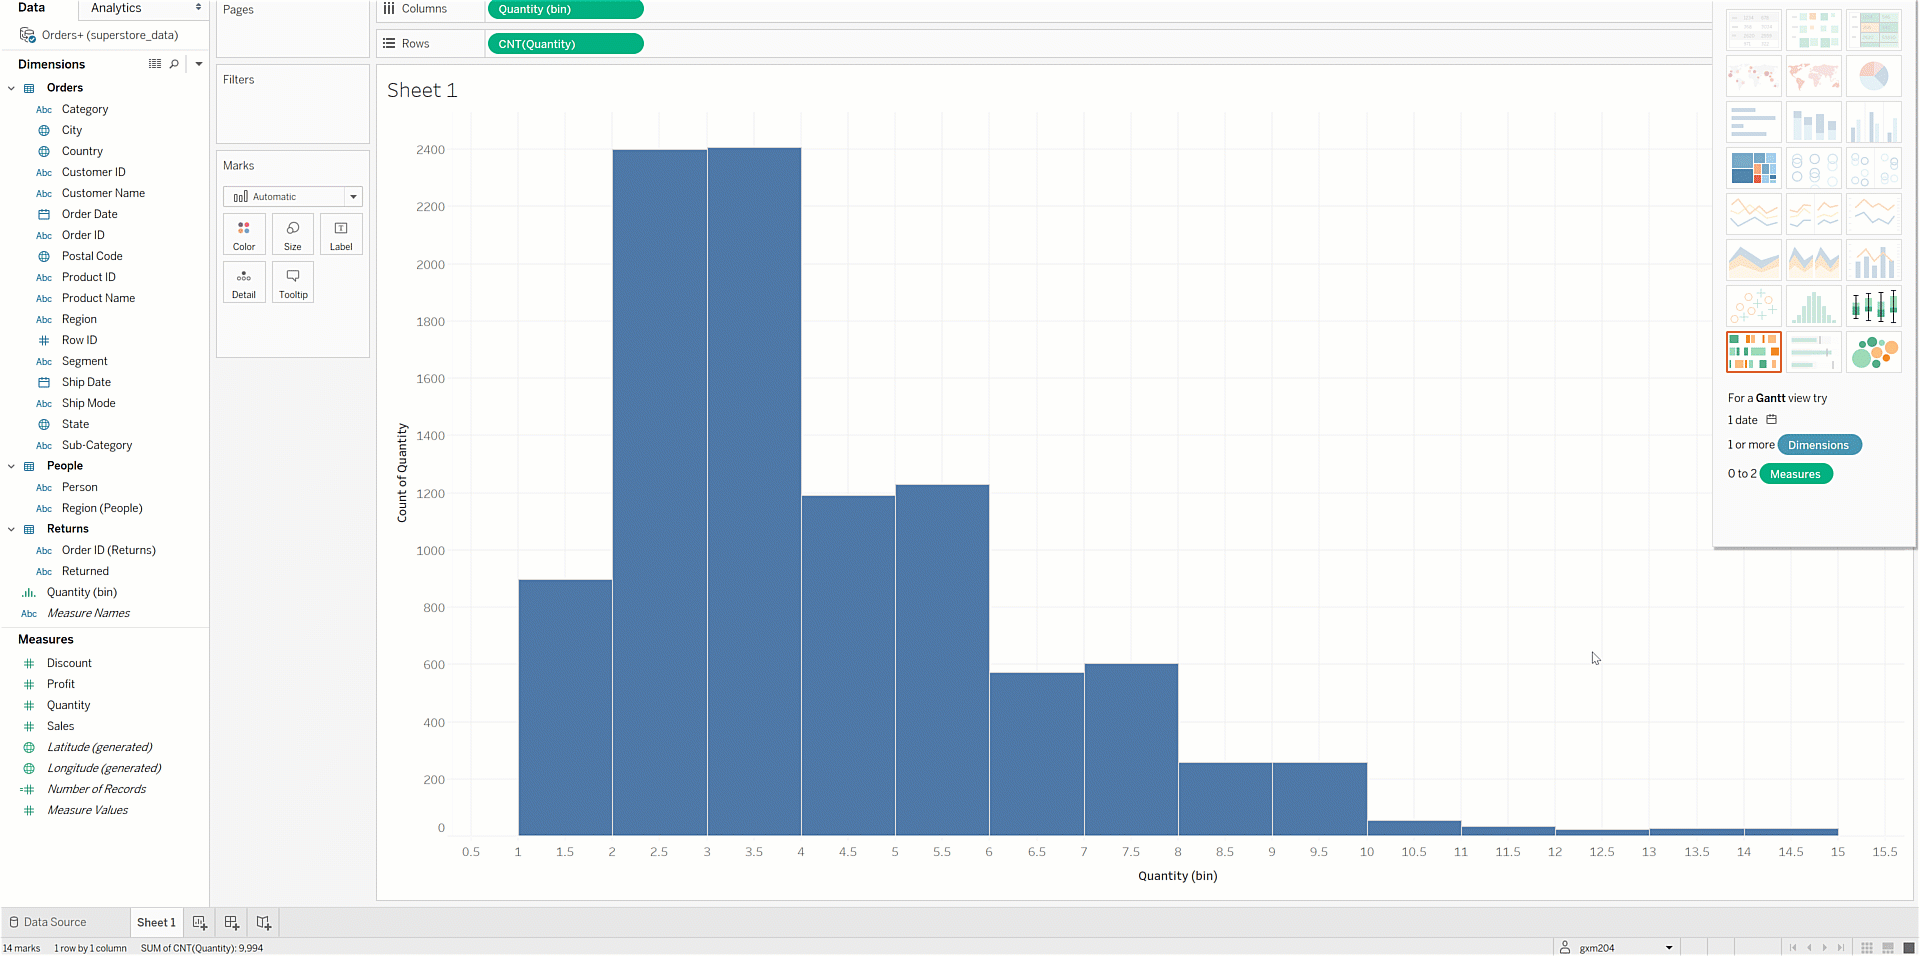Create a new dashboard

coord(232,923)
